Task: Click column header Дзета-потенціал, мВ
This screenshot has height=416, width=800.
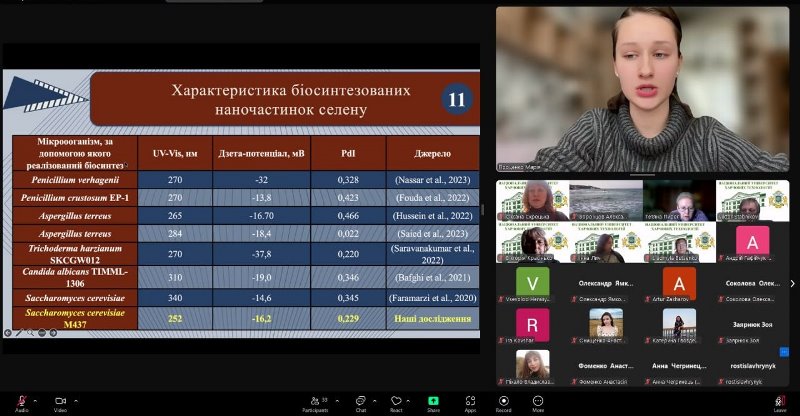Action: [x=261, y=153]
